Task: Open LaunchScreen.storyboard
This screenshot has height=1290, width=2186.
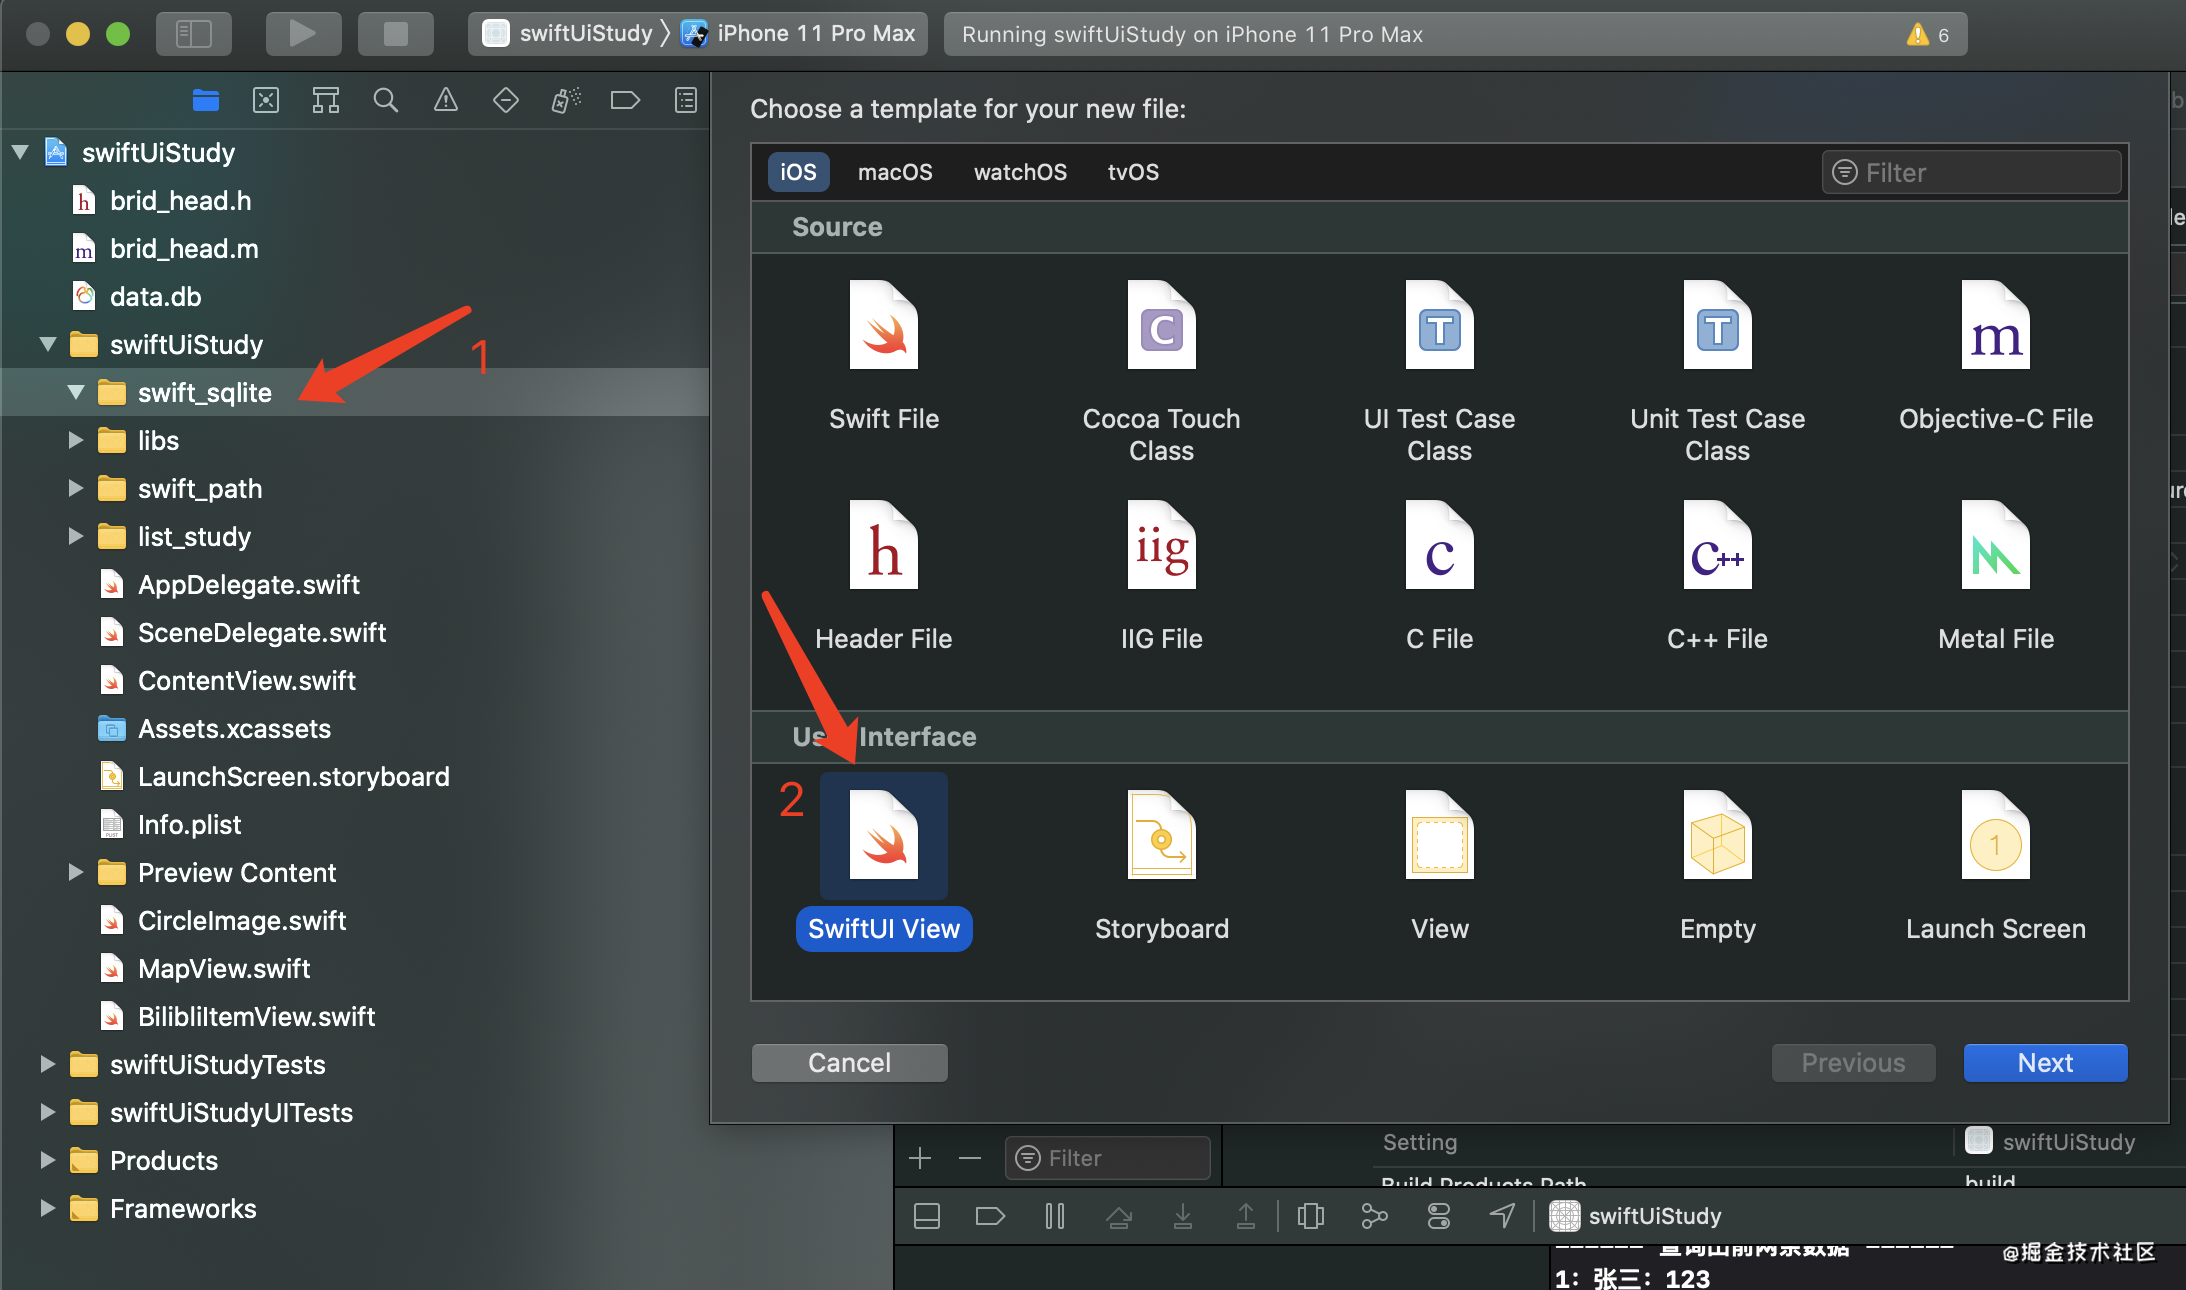Action: pyautogui.click(x=293, y=776)
